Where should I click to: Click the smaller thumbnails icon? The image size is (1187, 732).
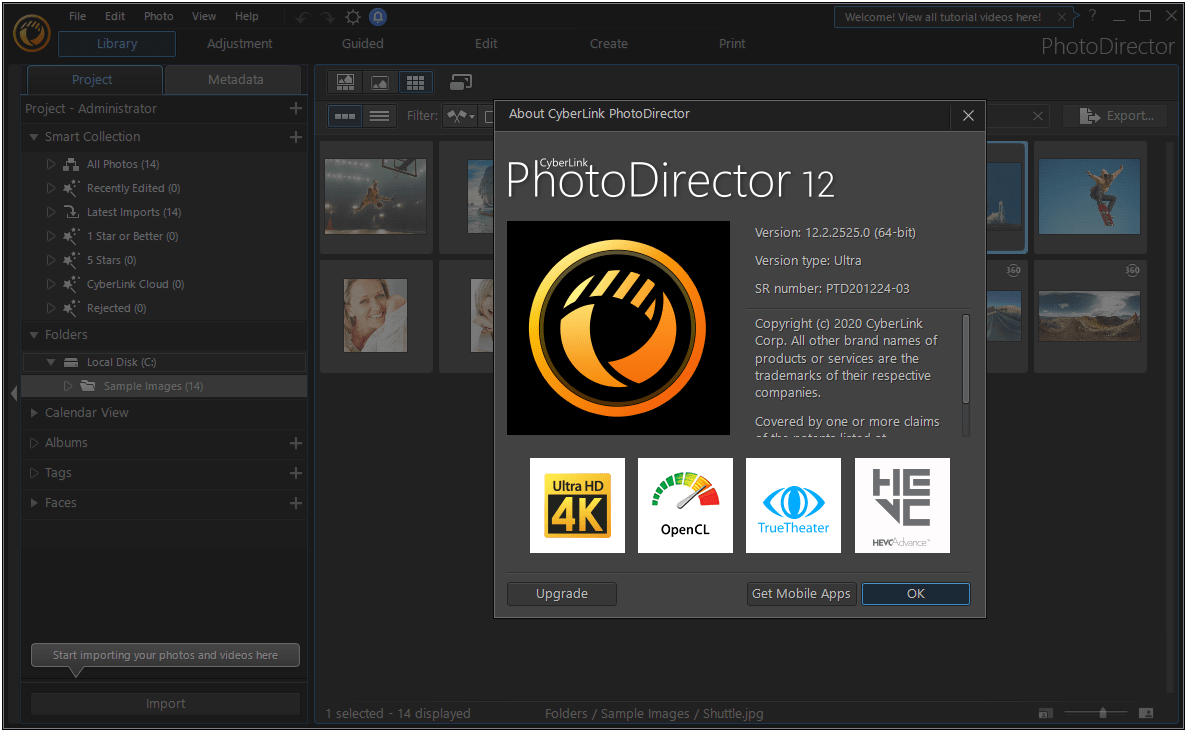[x=1045, y=713]
